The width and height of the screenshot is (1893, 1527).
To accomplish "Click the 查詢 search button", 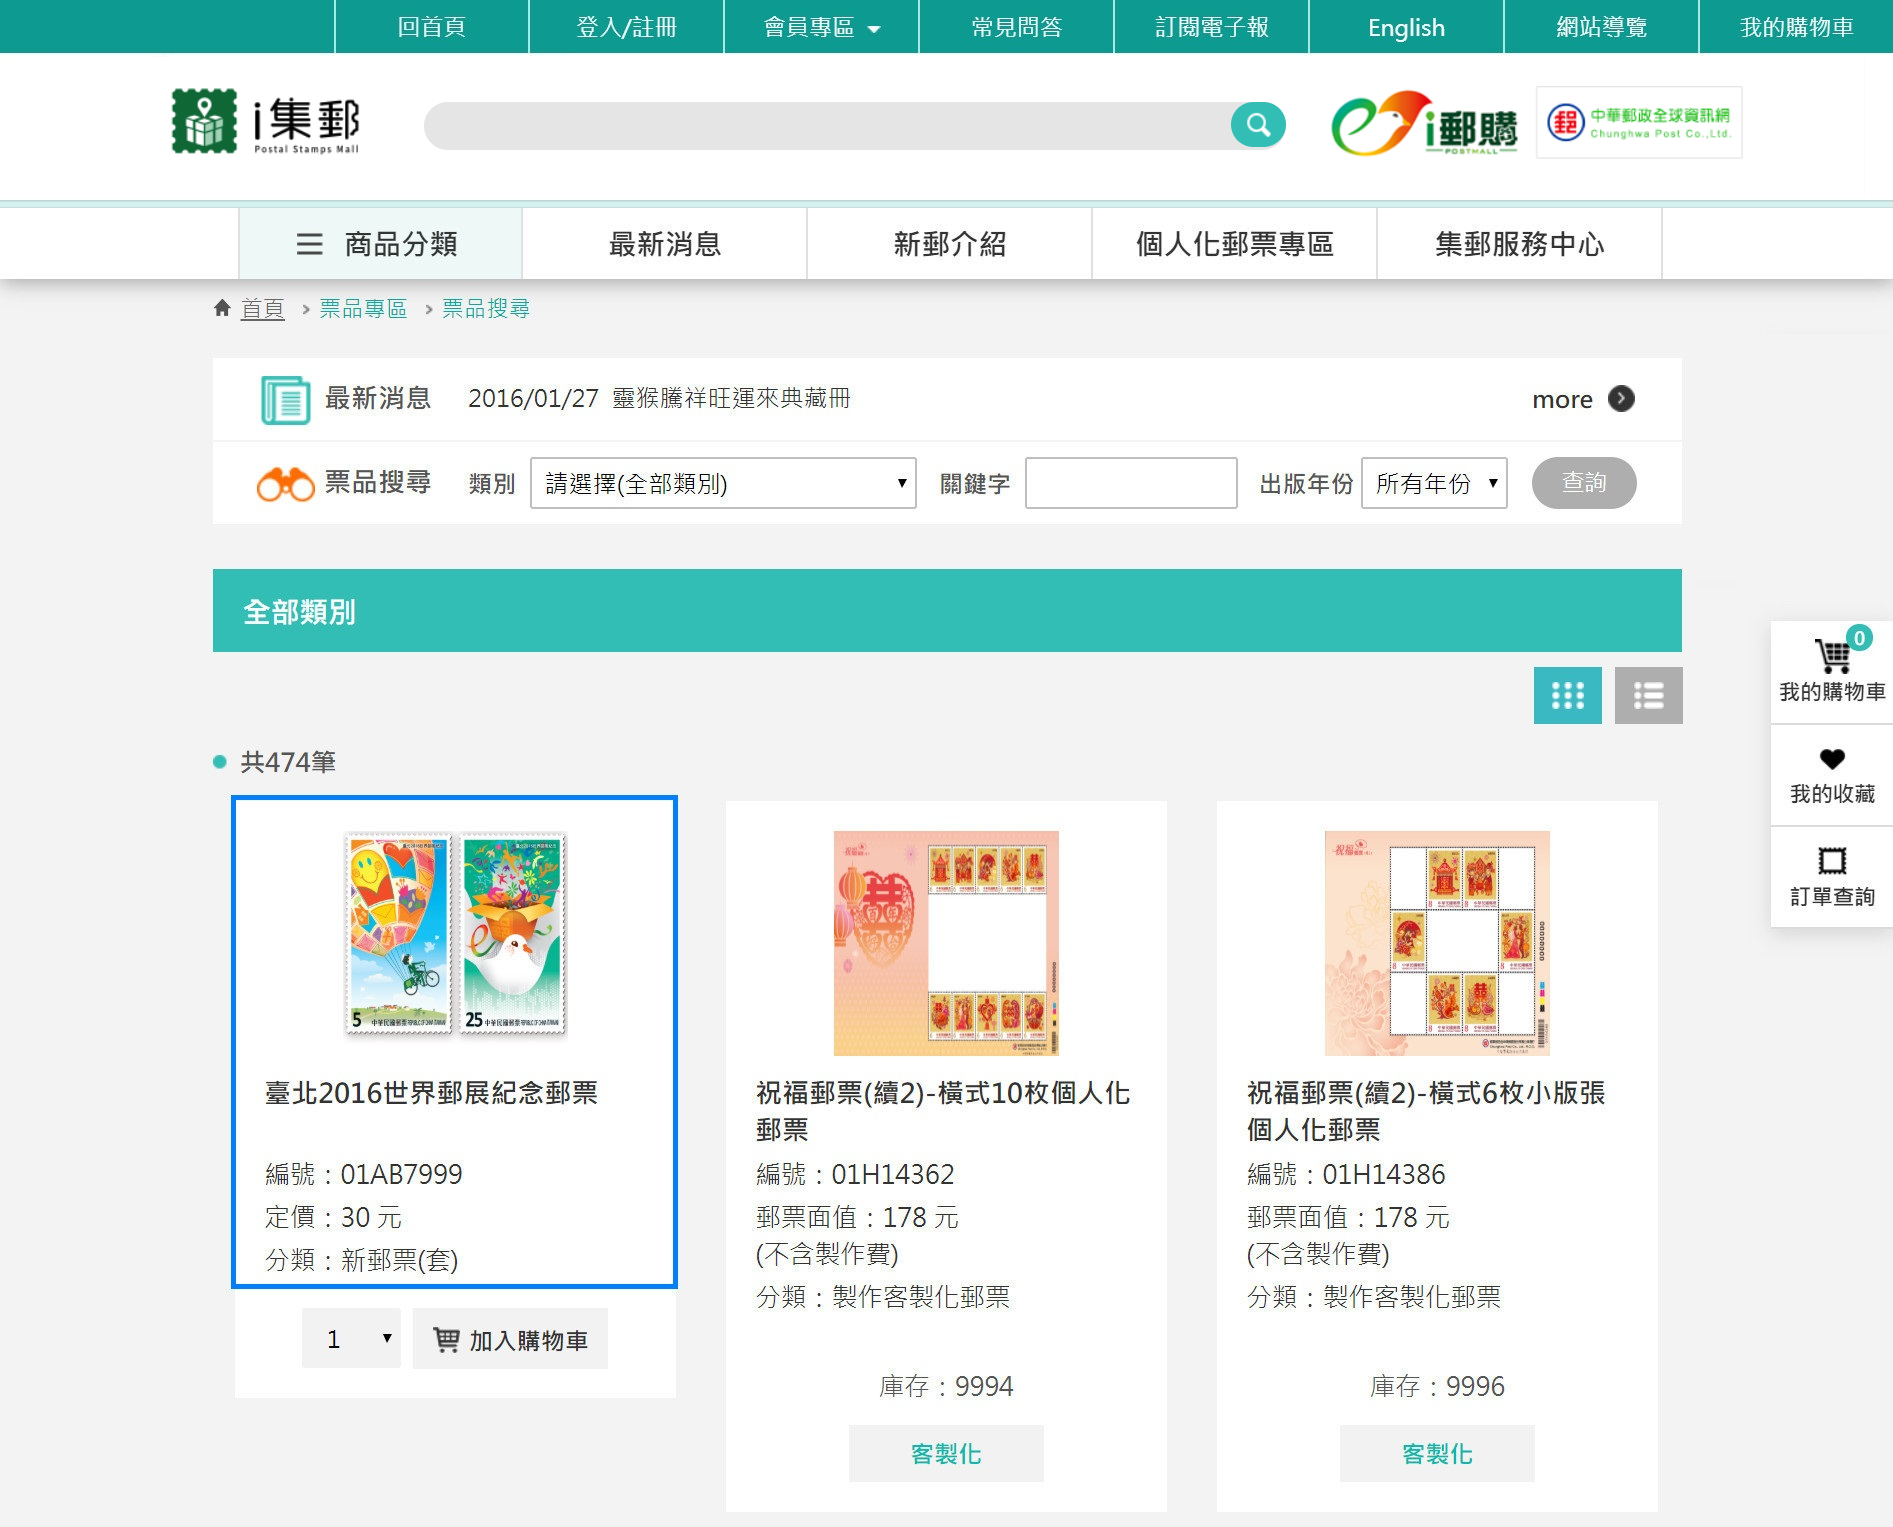I will pos(1583,483).
